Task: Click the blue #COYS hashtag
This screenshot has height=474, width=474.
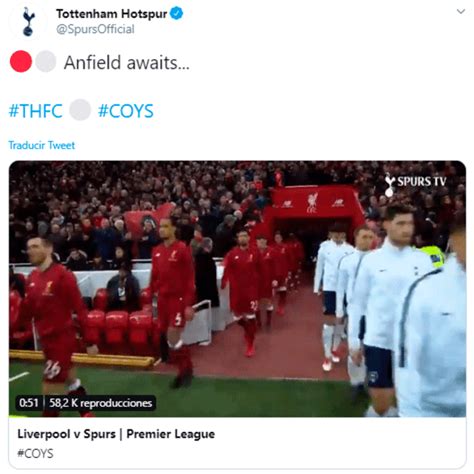Action: (x=126, y=111)
